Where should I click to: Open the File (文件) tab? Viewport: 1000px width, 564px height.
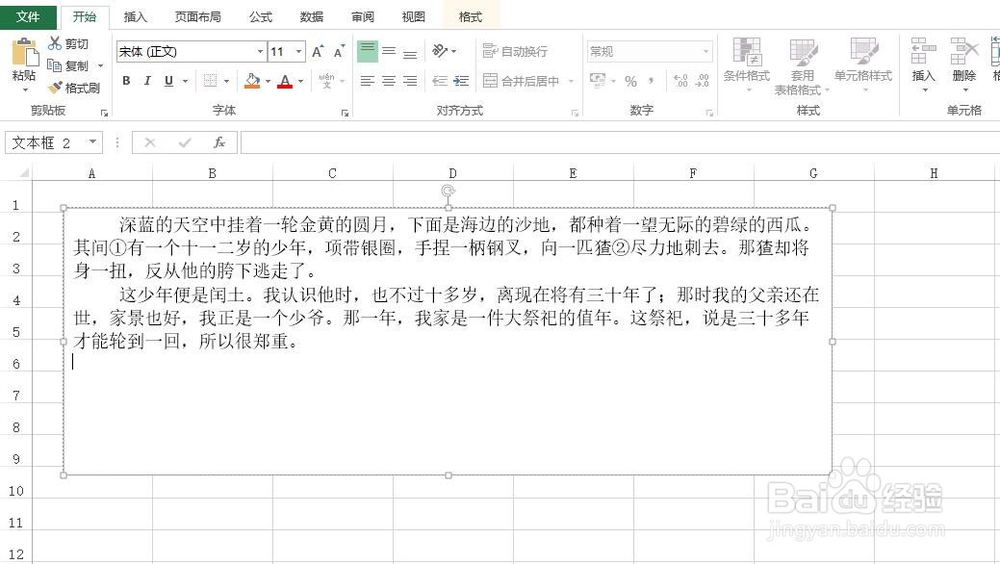click(28, 17)
